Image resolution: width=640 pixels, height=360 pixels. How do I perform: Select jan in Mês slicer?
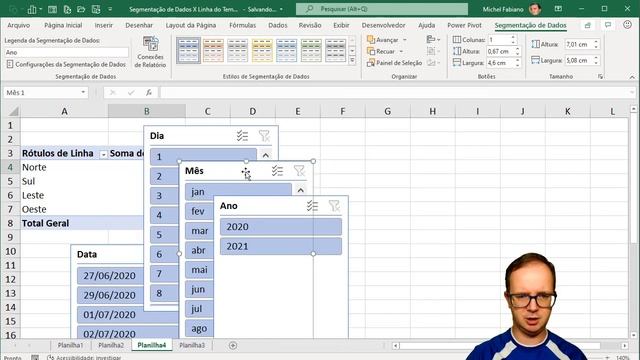click(238, 191)
